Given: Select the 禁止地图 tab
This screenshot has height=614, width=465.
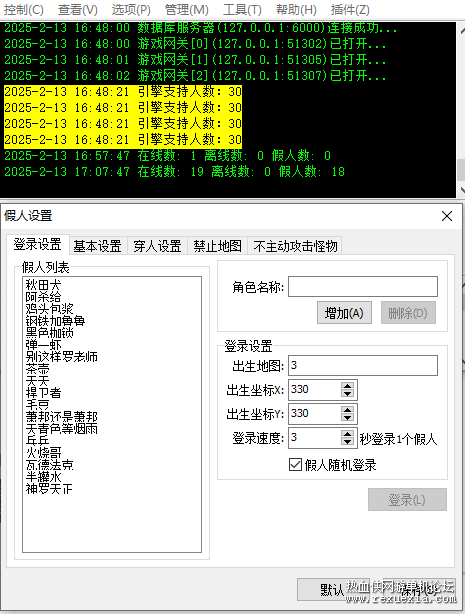Looking at the screenshot, I should (x=217, y=246).
